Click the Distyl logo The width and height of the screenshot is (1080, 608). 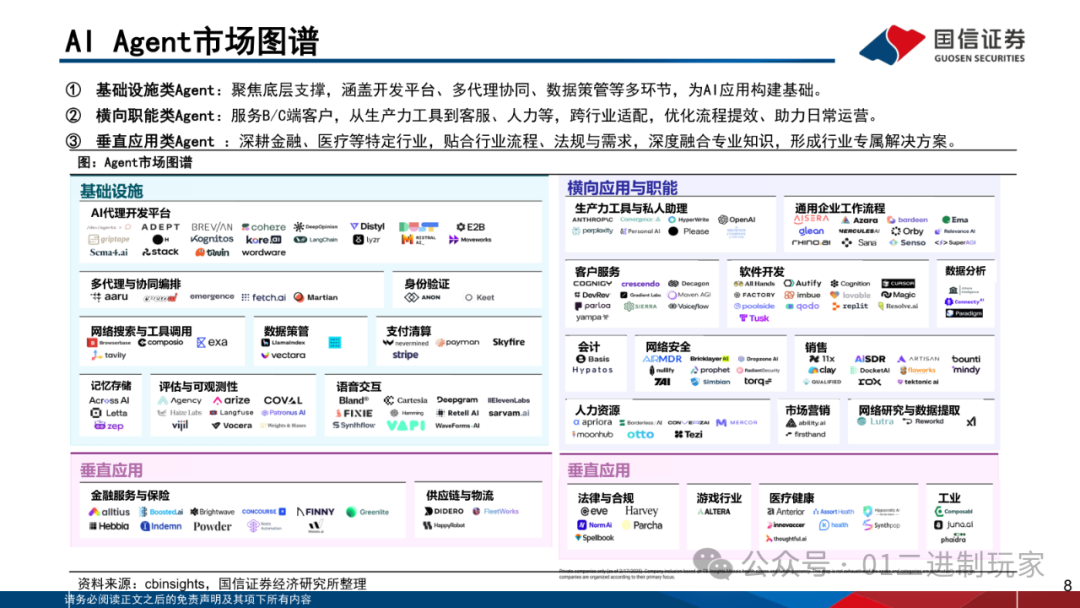click(x=367, y=226)
